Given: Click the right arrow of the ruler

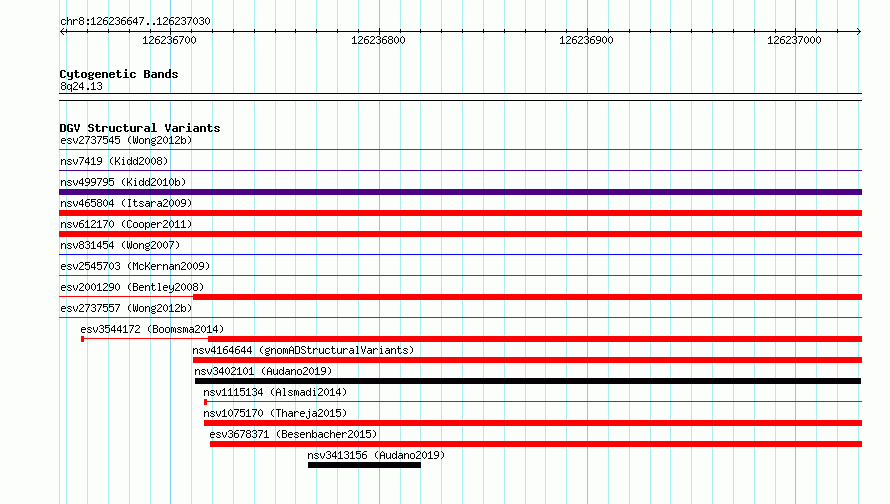Looking at the screenshot, I should (859, 32).
